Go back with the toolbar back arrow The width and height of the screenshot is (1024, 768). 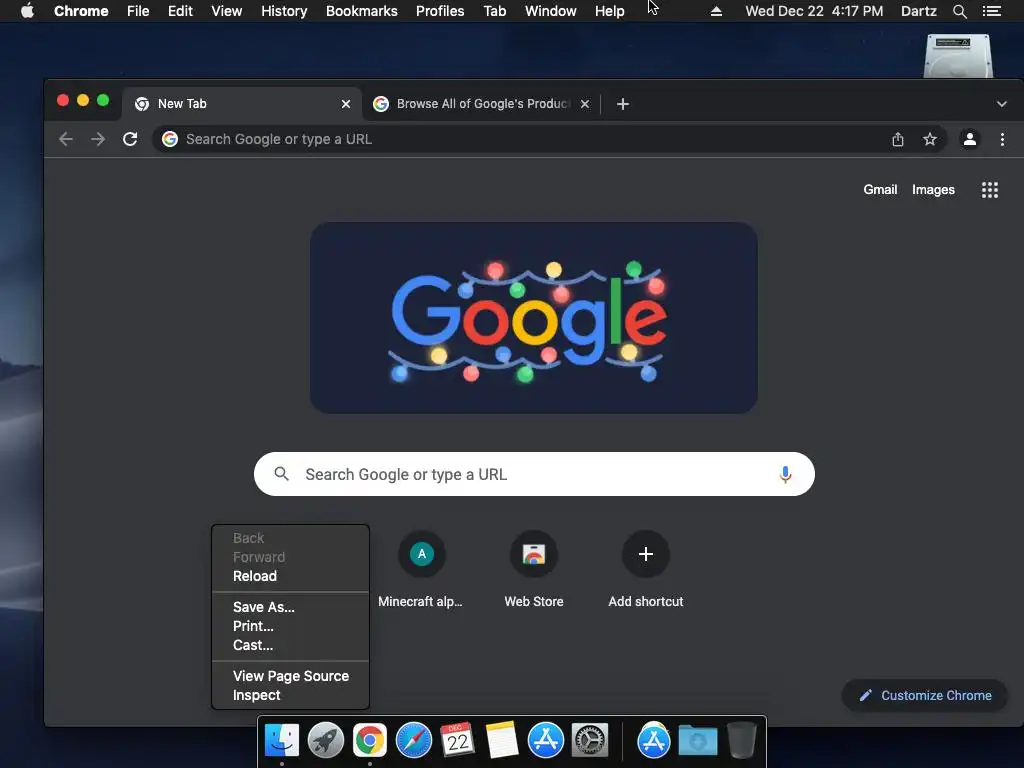[x=65, y=139]
